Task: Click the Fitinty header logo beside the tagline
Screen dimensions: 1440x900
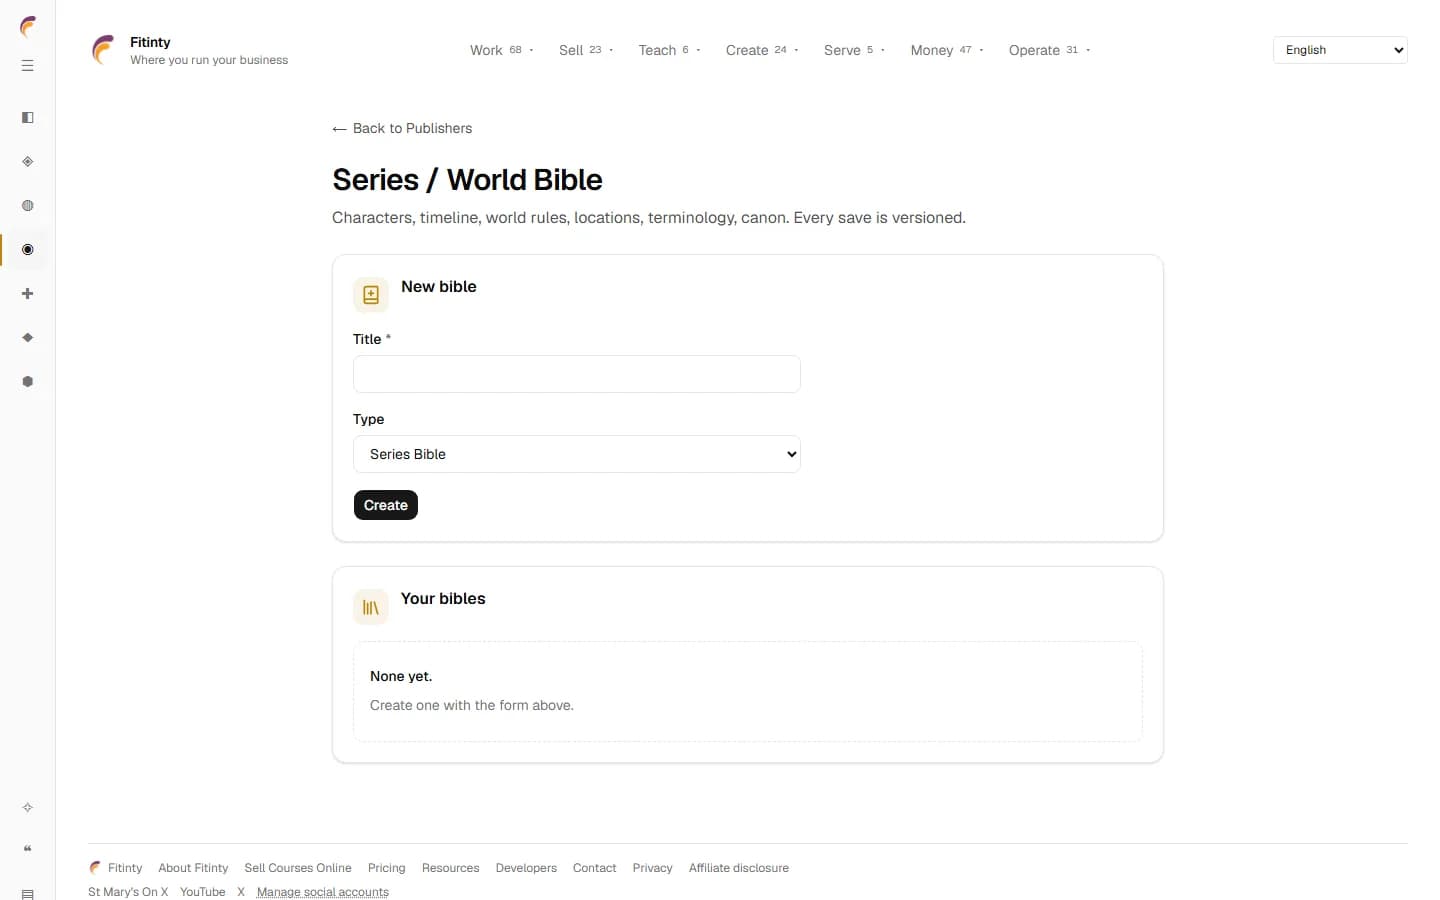Action: click(103, 50)
